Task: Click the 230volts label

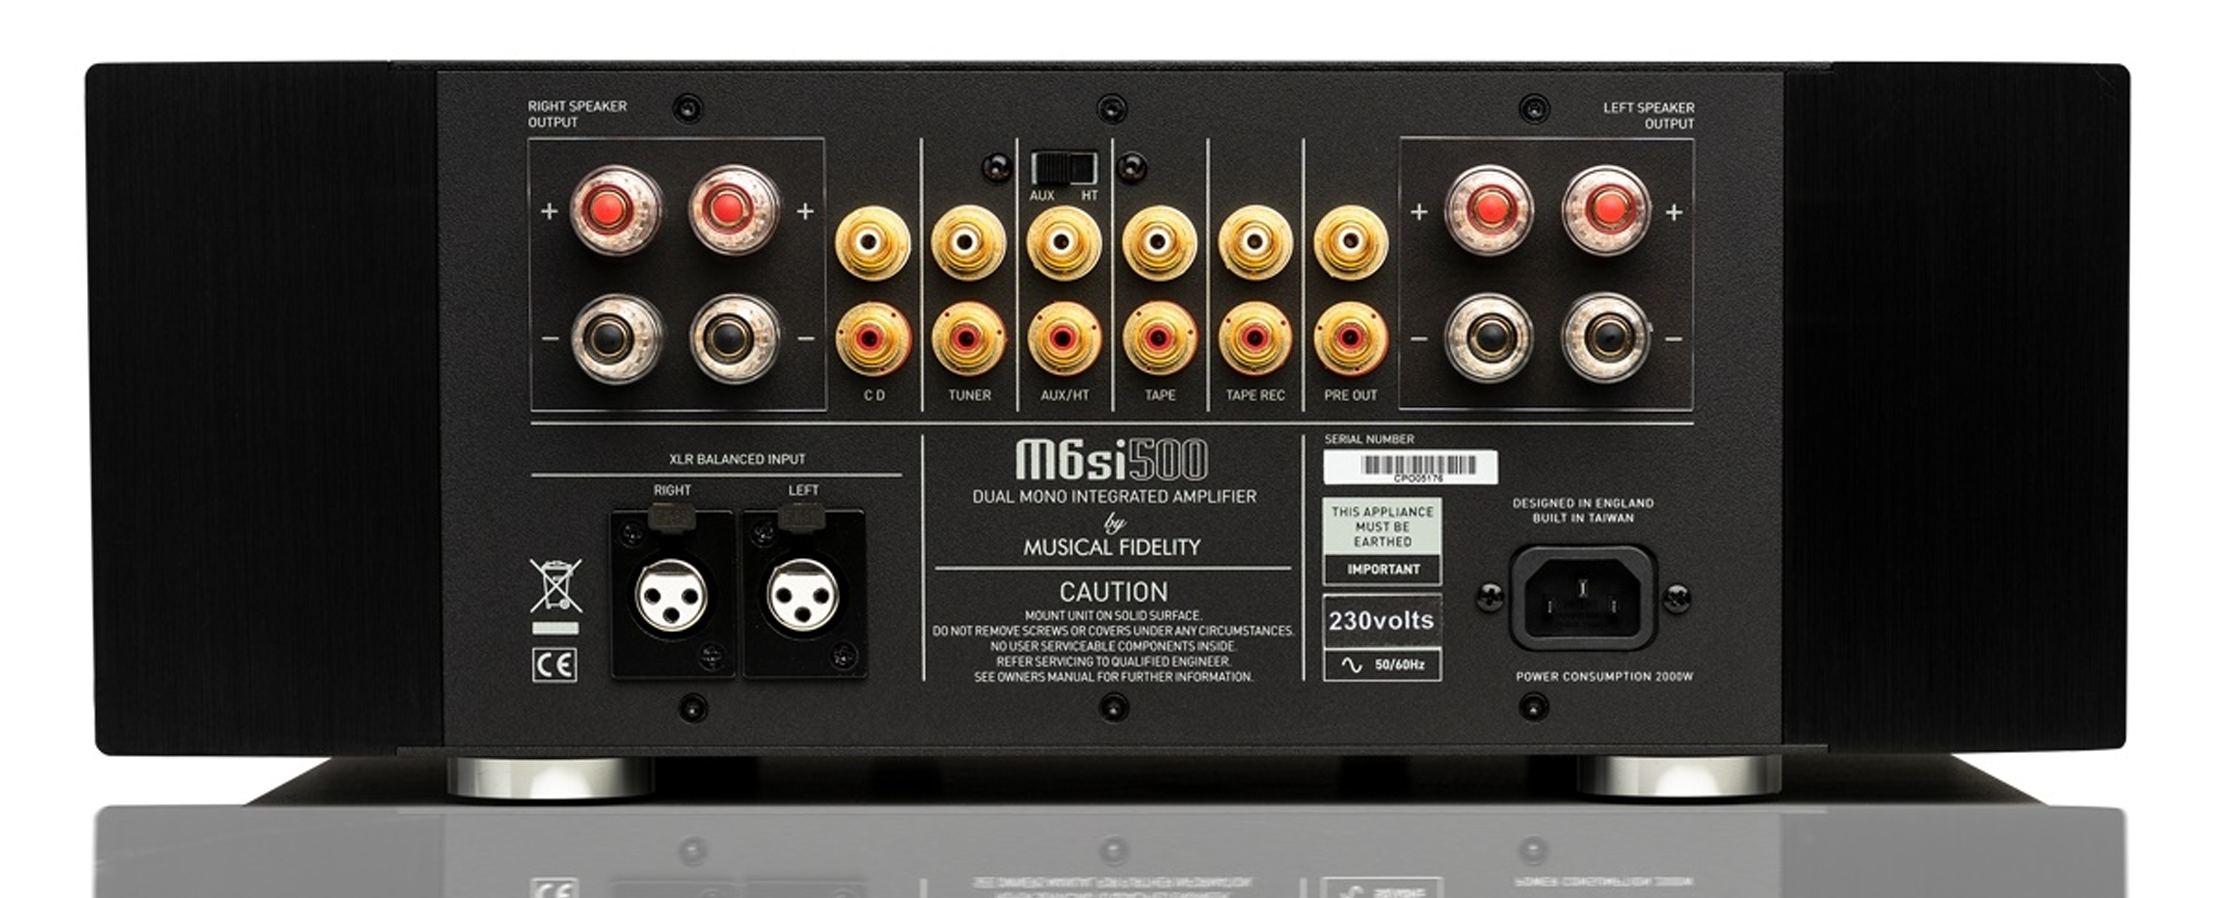Action: (x=1381, y=621)
